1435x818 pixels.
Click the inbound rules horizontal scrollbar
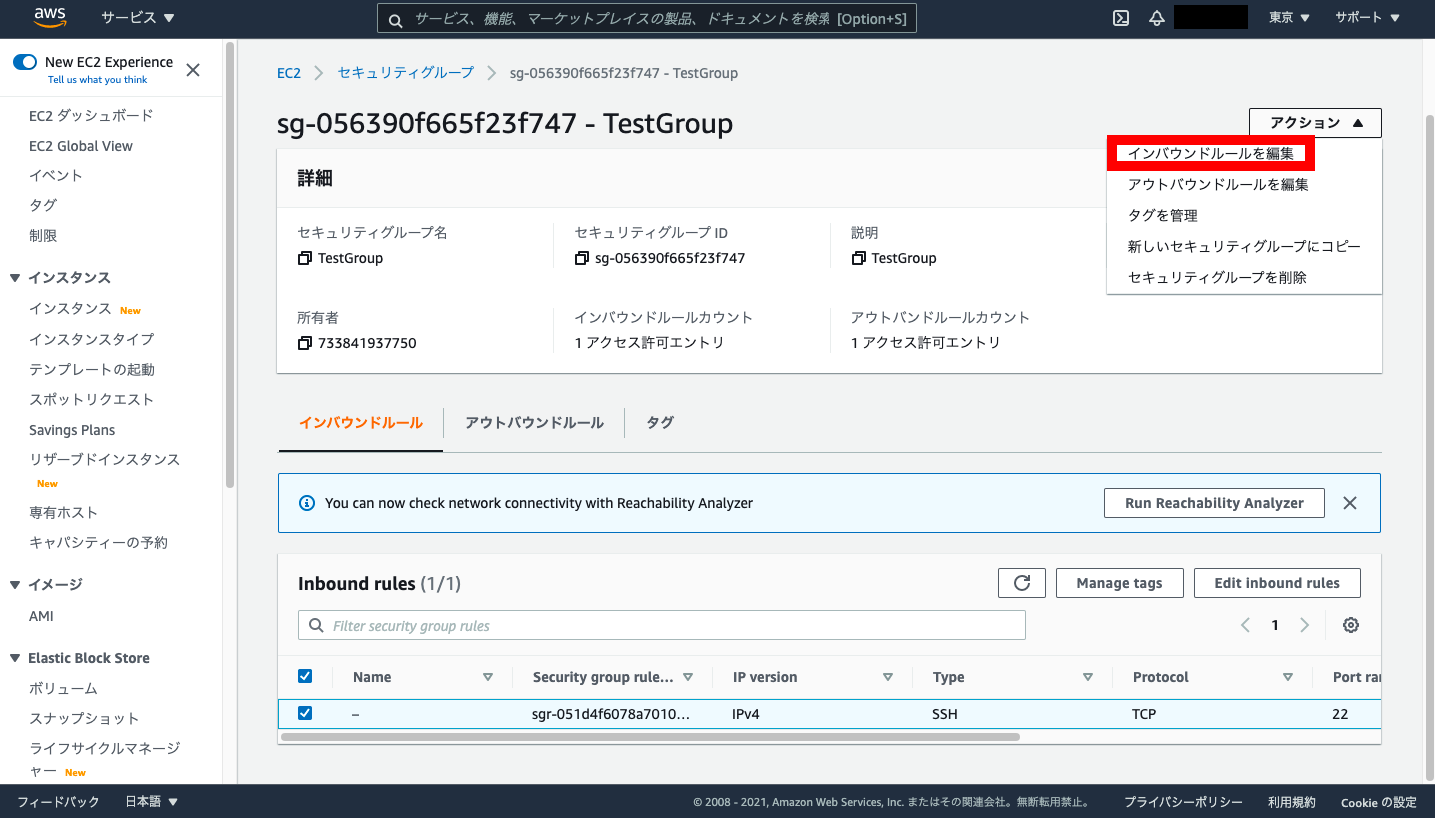650,737
